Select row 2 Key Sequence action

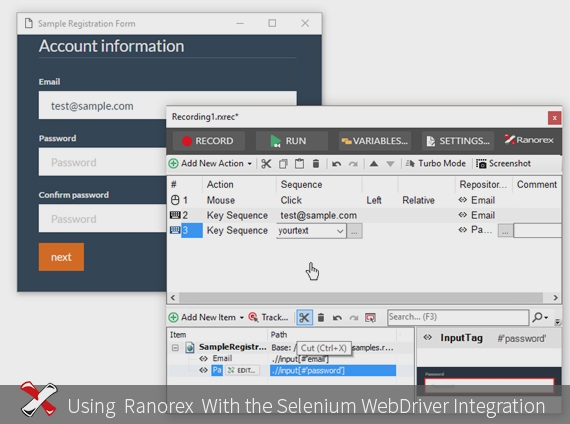click(364, 215)
